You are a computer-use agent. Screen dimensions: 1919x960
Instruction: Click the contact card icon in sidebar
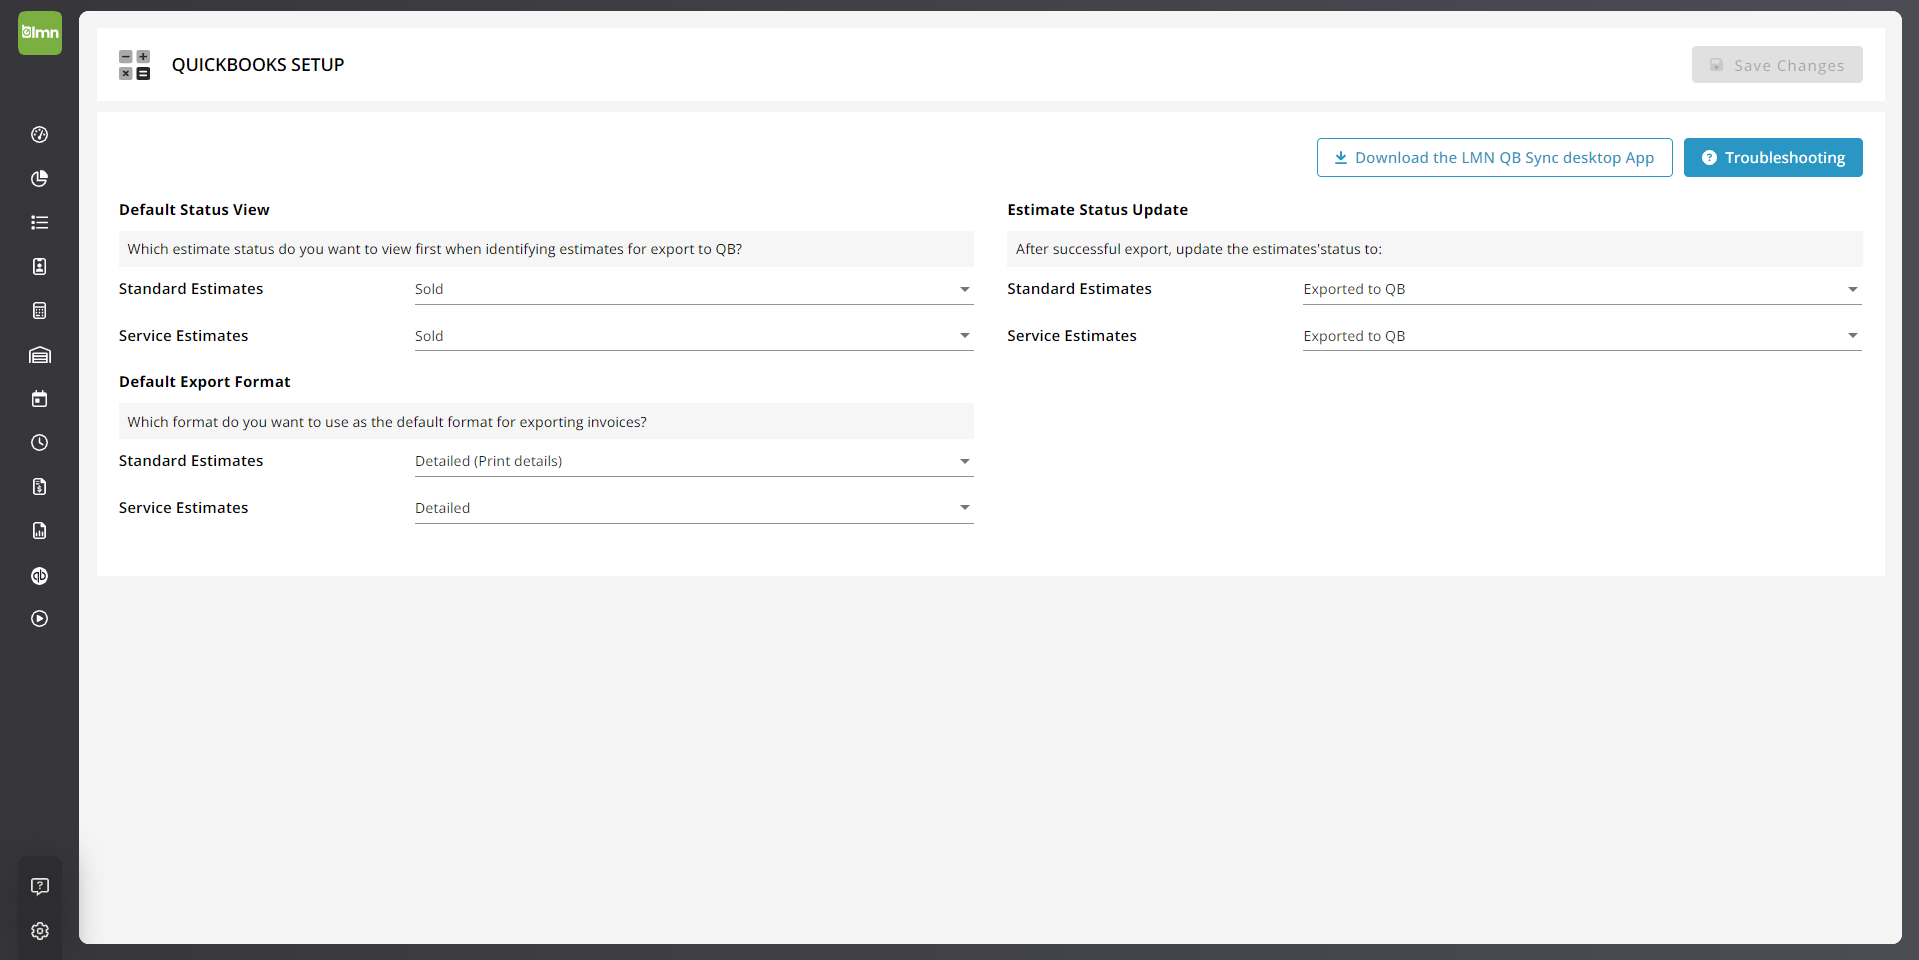pyautogui.click(x=40, y=267)
